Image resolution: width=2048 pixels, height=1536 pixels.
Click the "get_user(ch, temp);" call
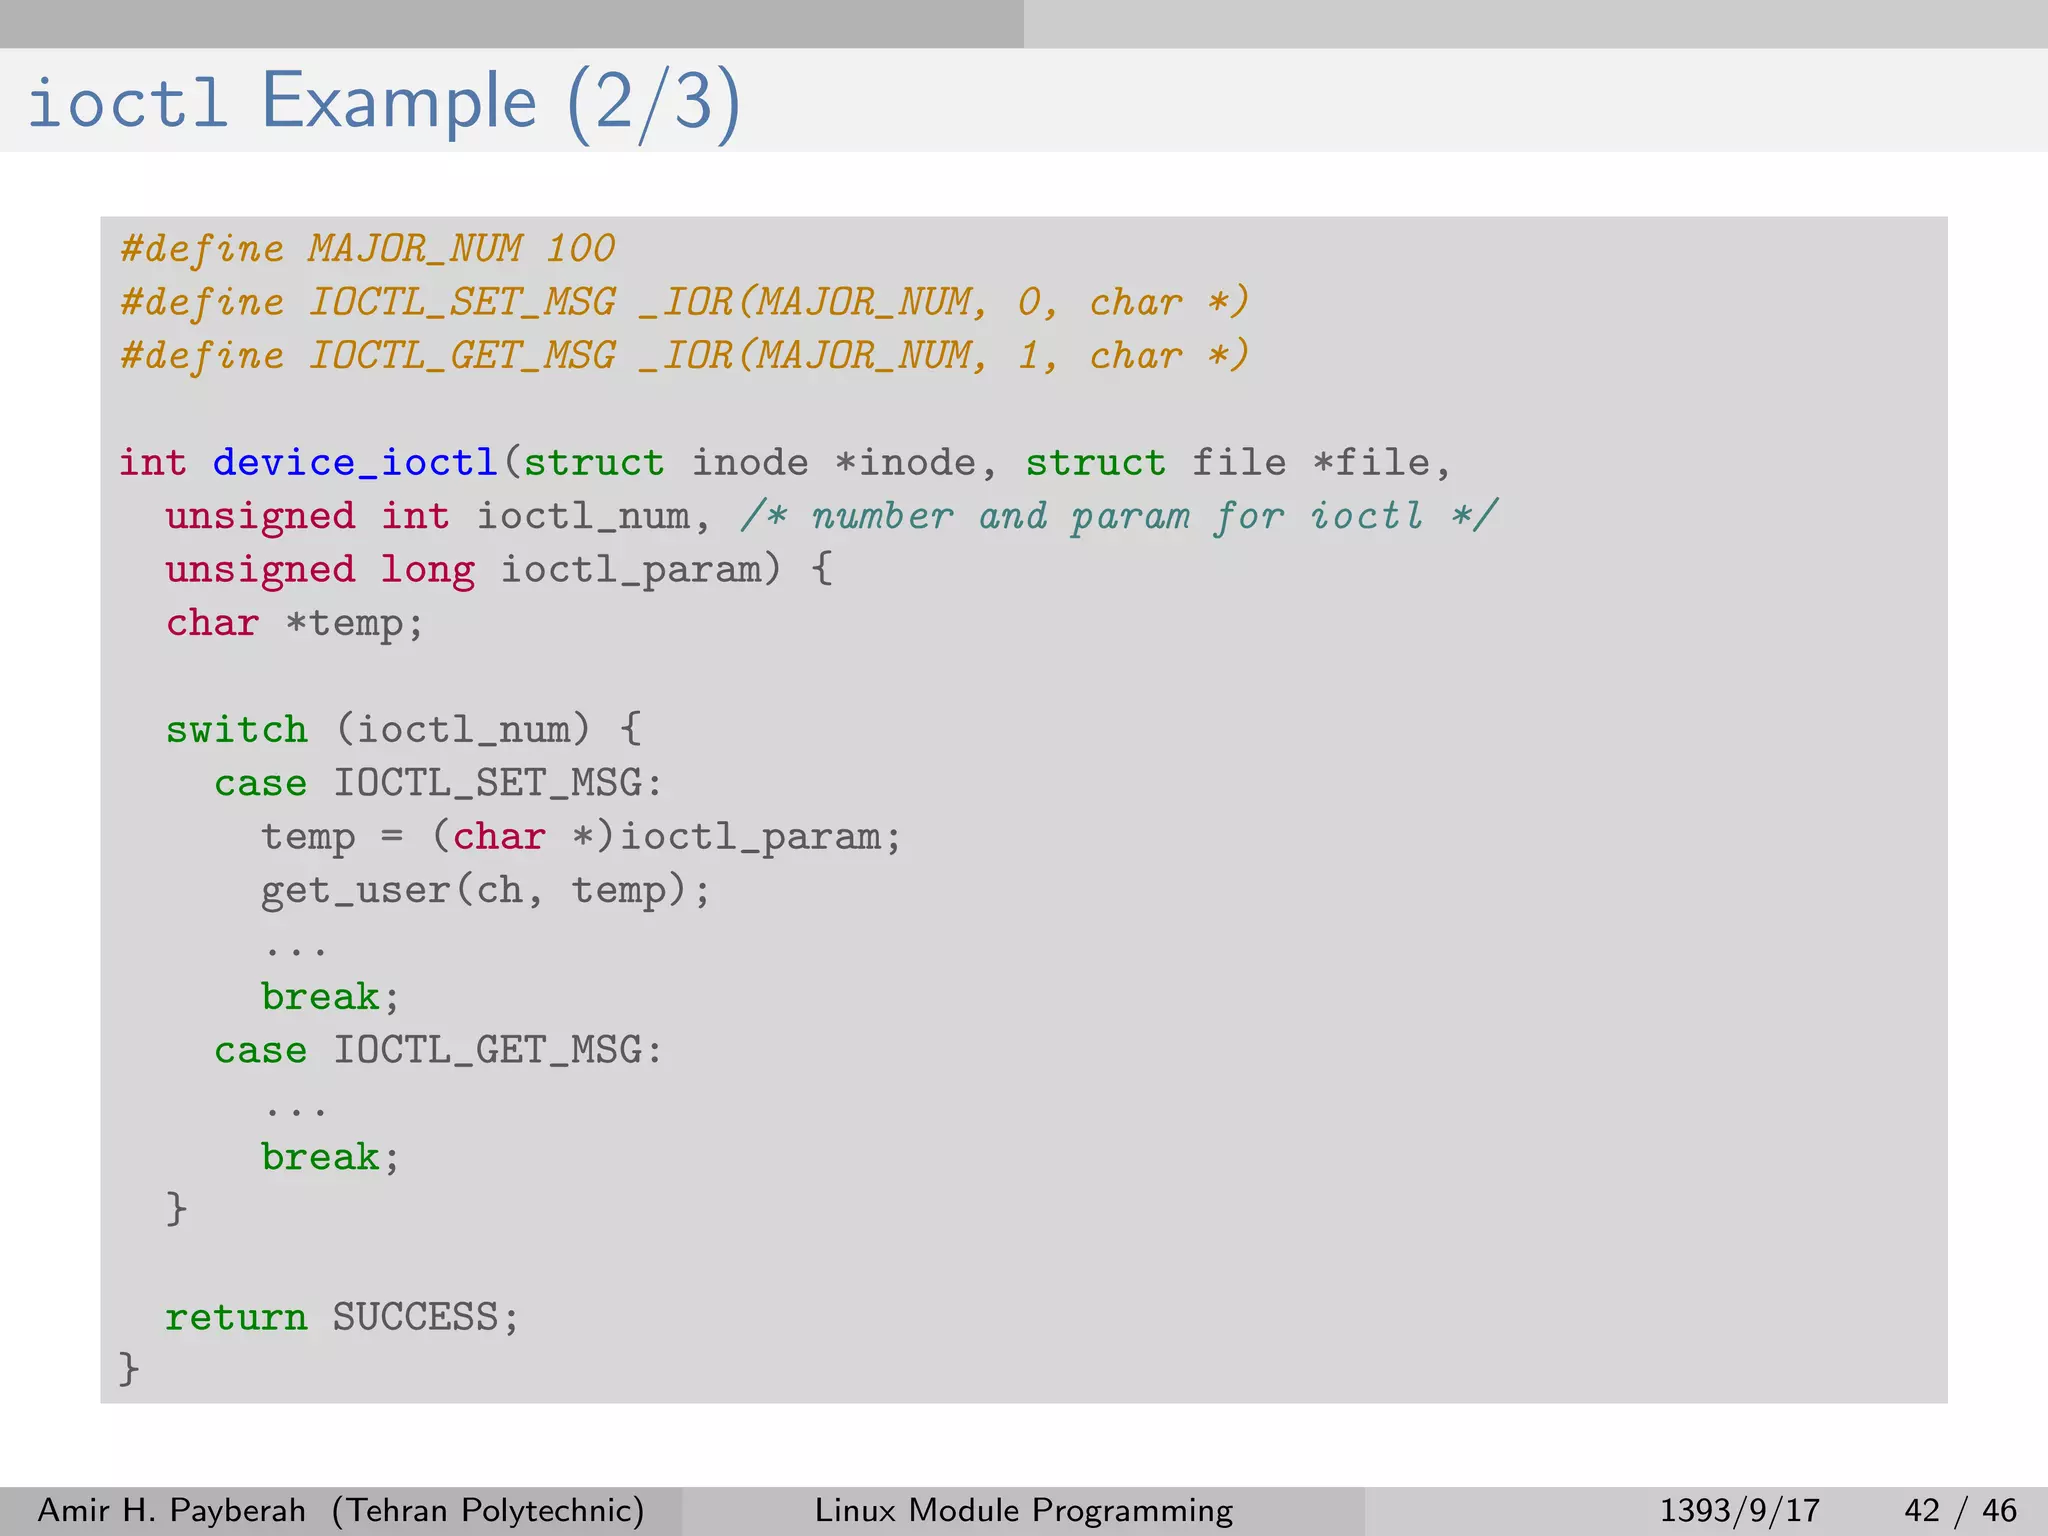[x=486, y=890]
